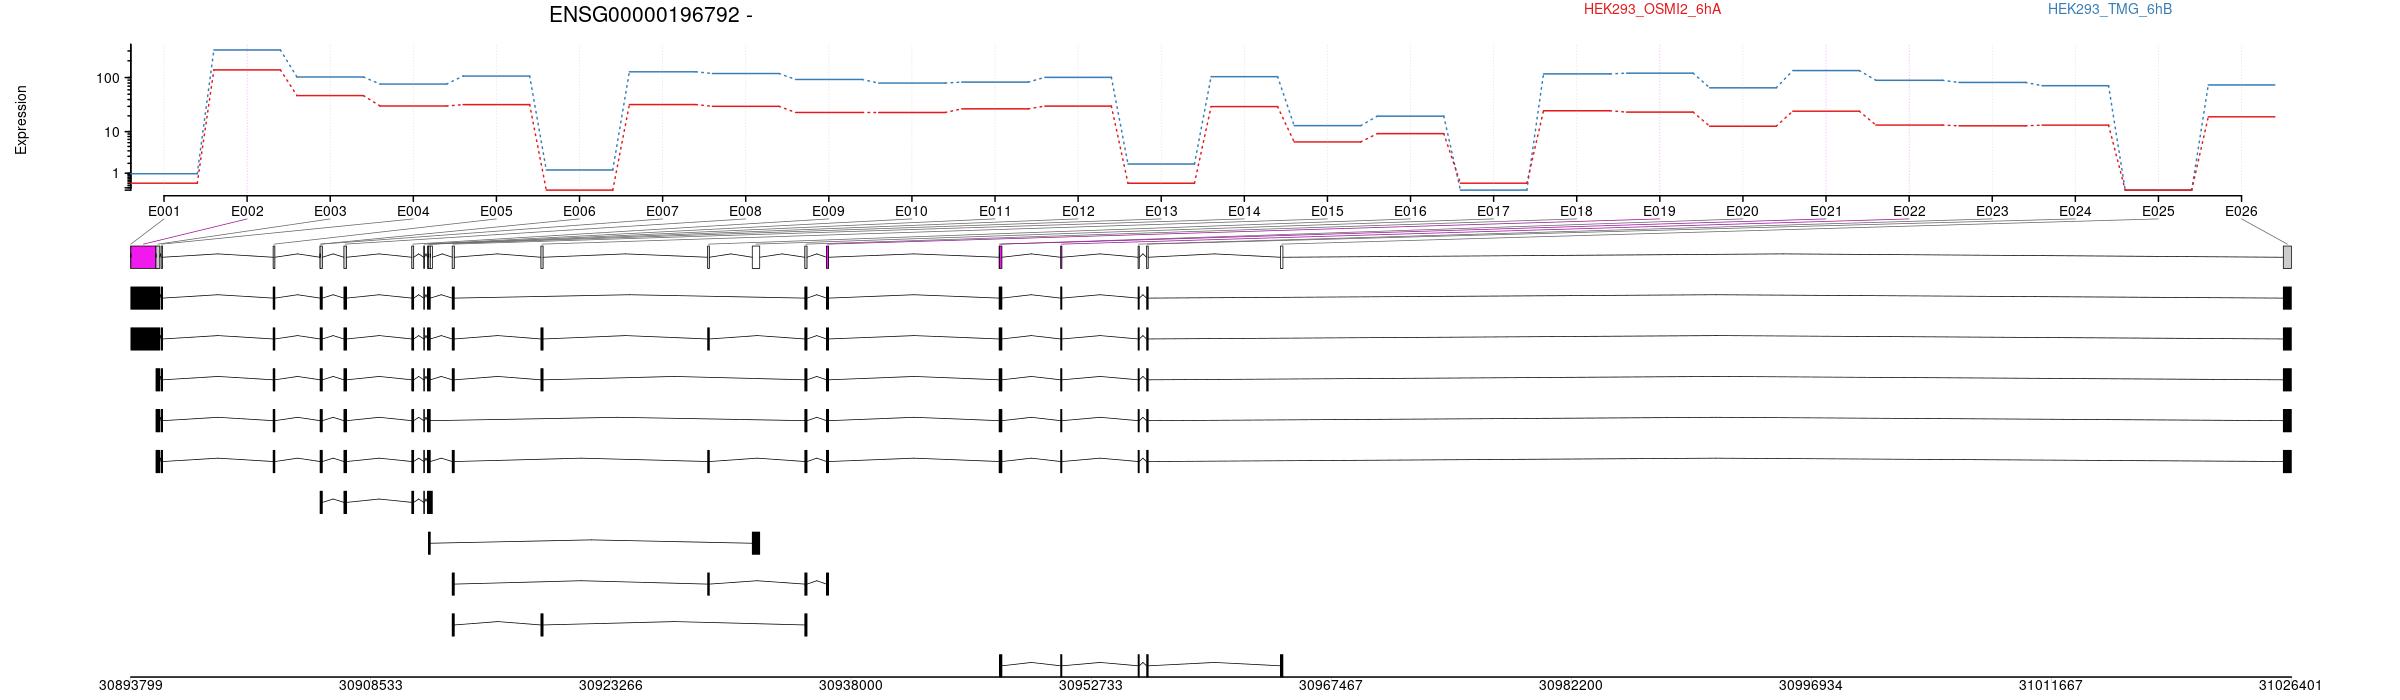Screen dimensions: 2400x700
Task: Click exon label E003
Action: click(330, 211)
